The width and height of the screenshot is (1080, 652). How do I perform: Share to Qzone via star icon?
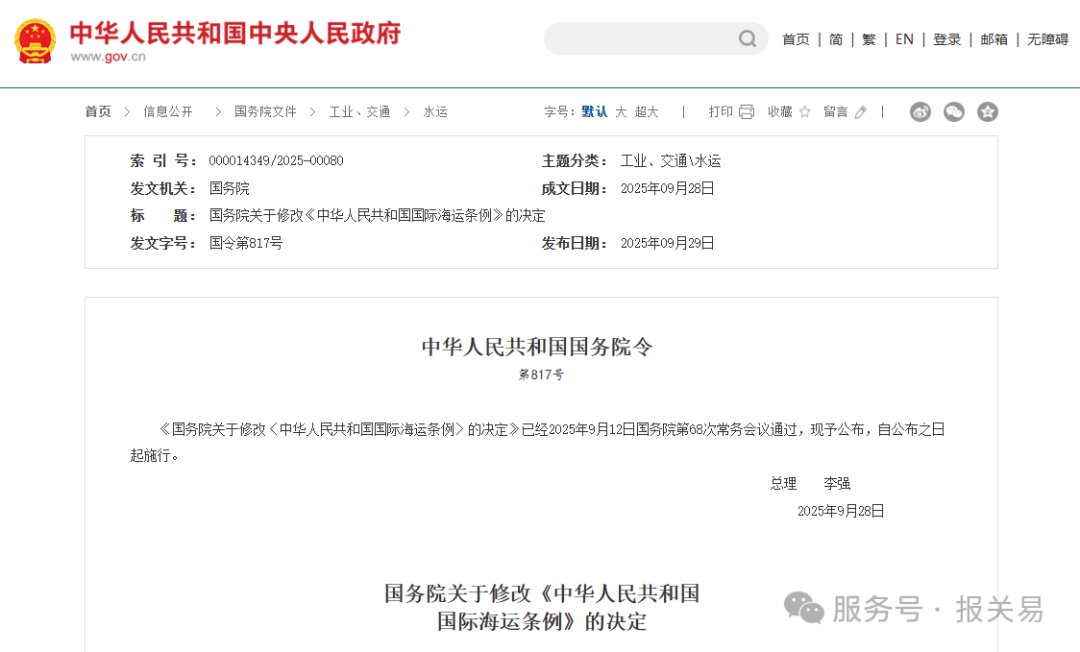(987, 112)
